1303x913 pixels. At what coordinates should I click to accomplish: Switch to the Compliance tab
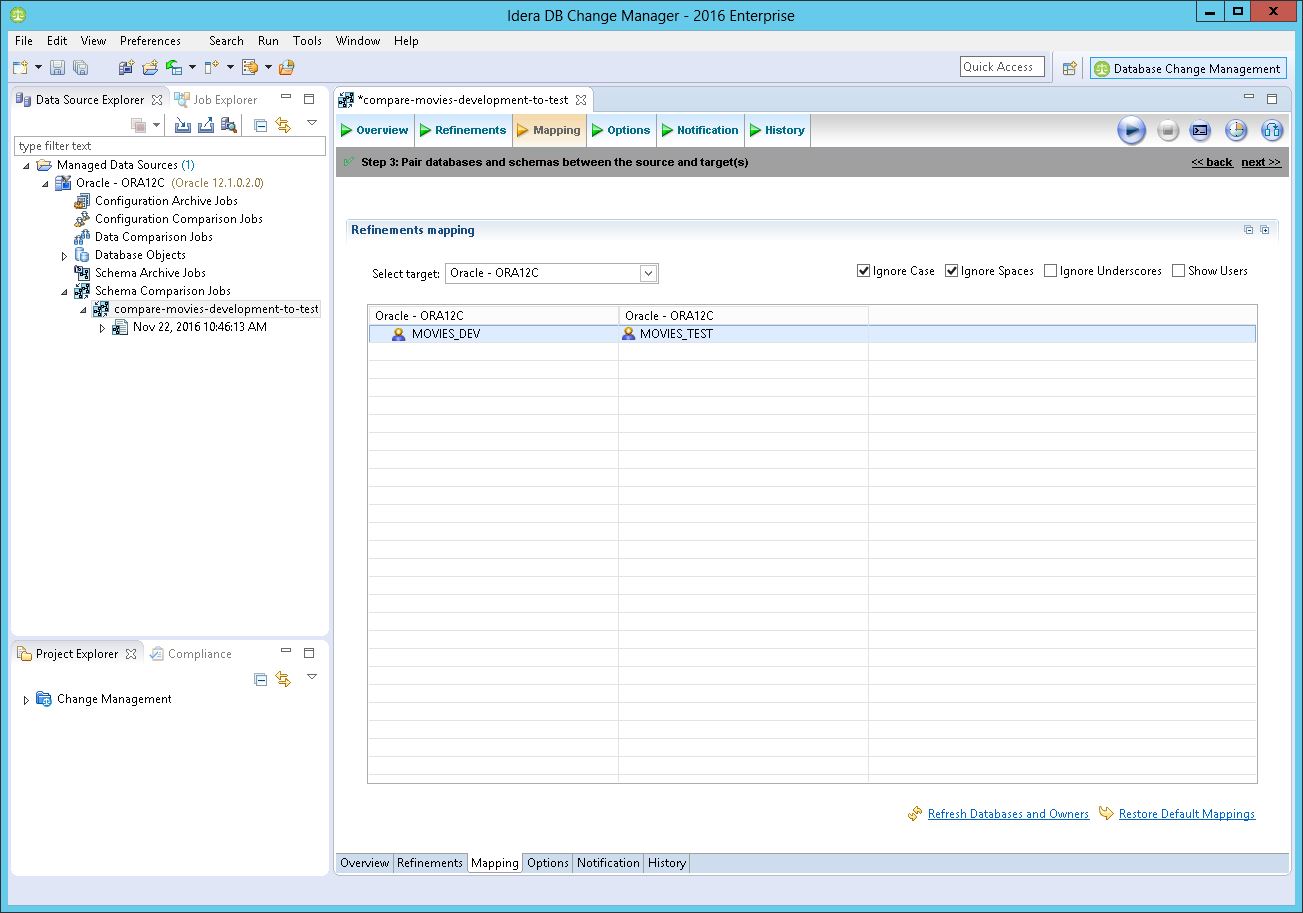191,654
